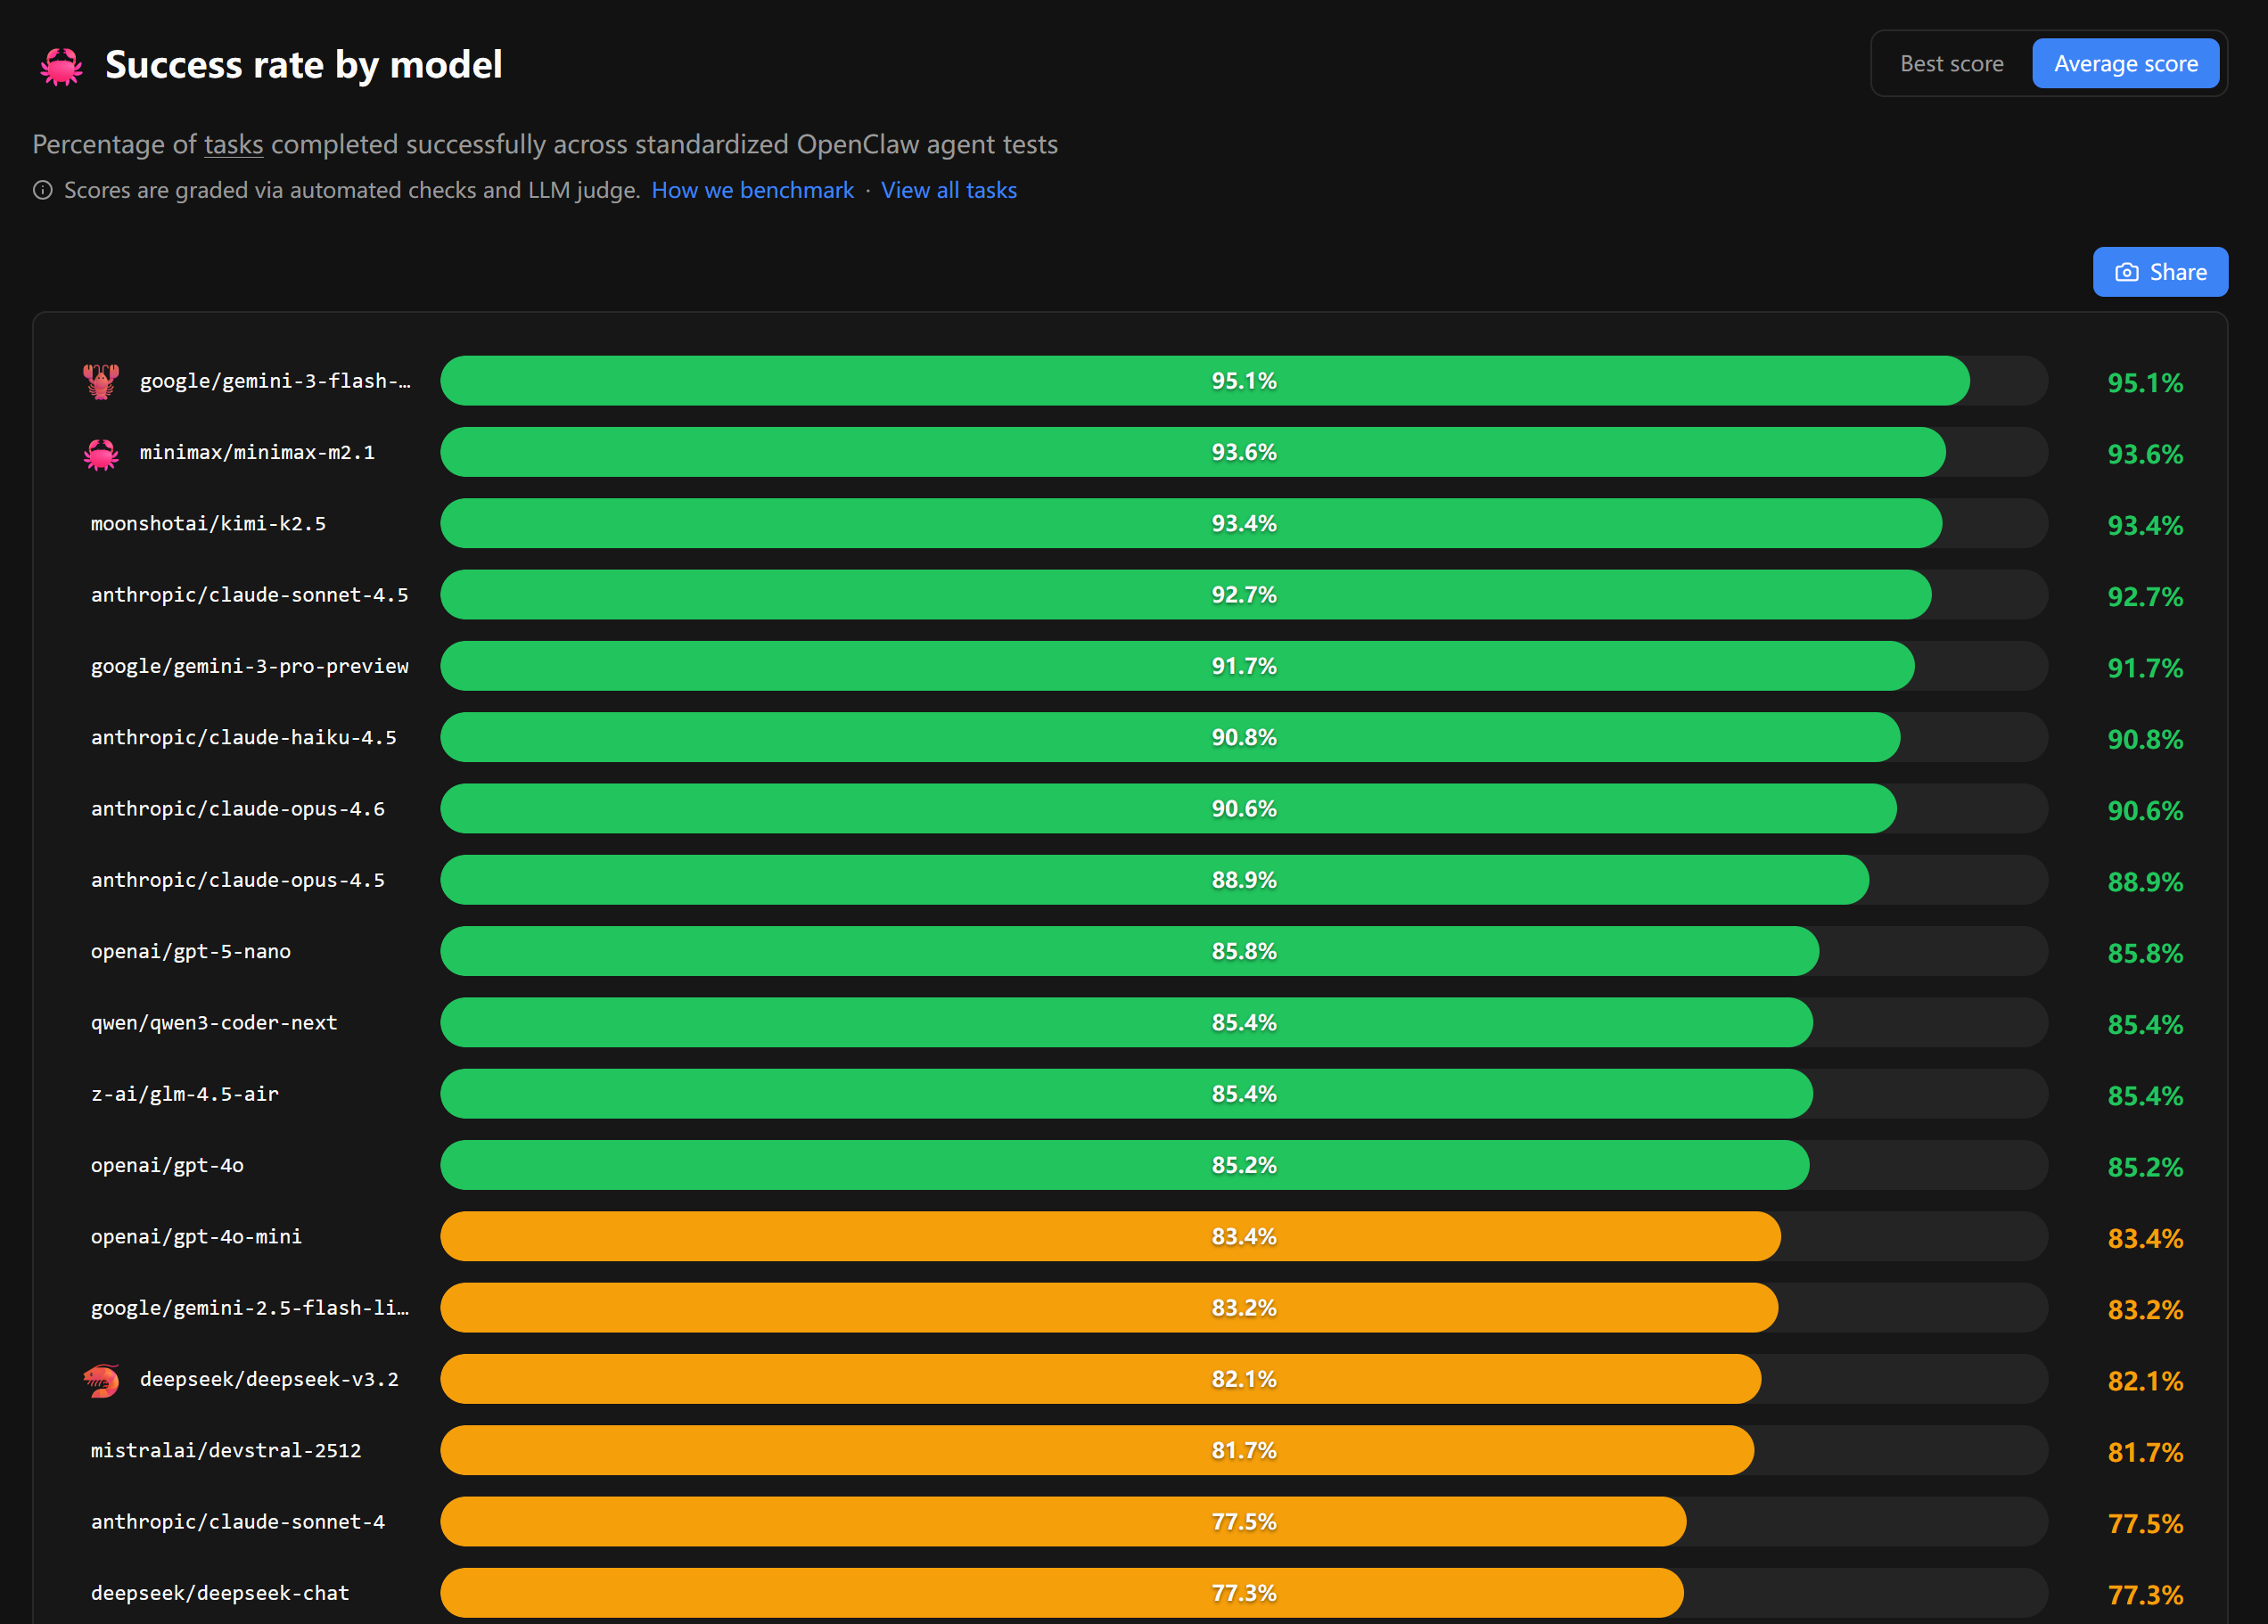Click the underlined tasks link in subtitle
The image size is (2268, 1624).
point(233,145)
